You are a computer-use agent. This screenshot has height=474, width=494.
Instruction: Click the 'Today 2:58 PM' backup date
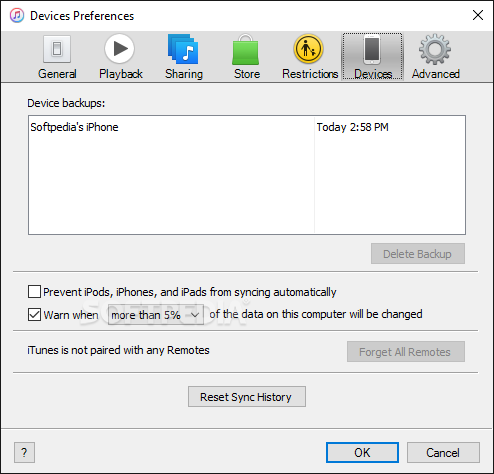tap(352, 127)
